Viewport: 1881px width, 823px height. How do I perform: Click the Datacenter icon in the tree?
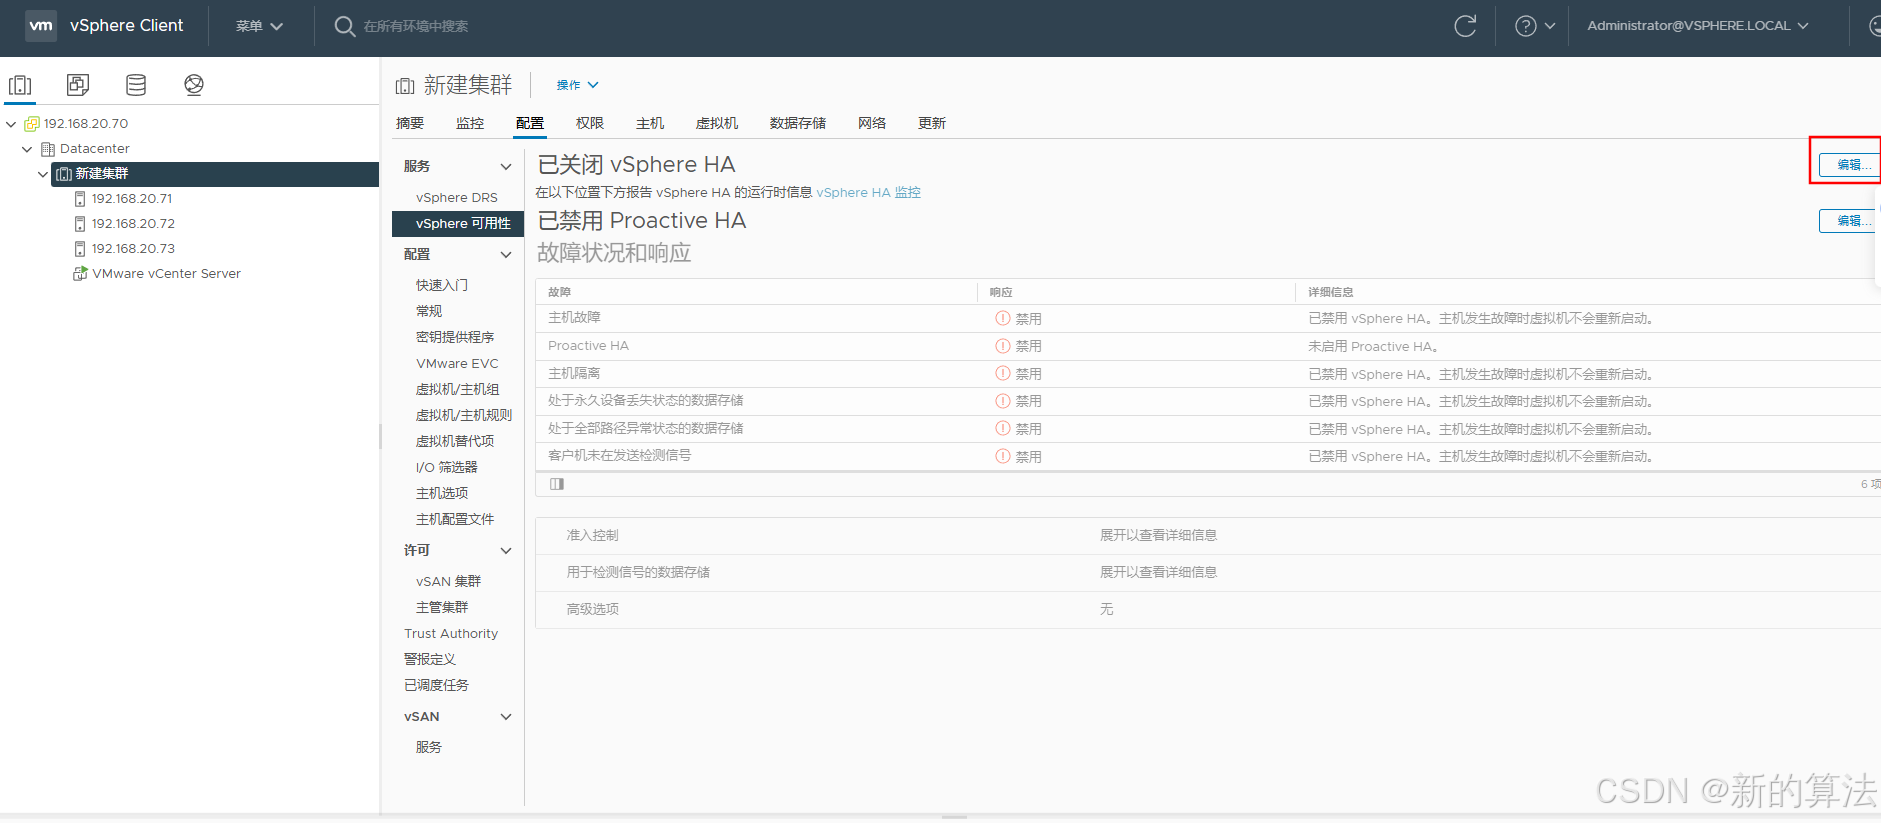(48, 149)
